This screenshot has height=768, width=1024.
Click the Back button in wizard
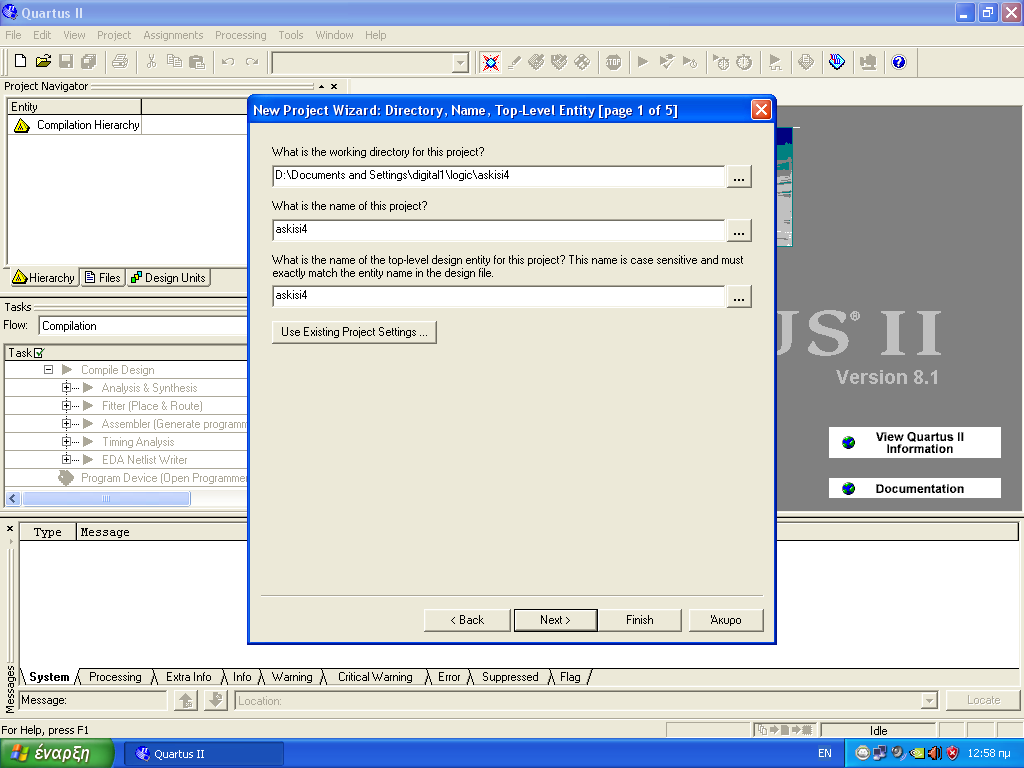(x=467, y=620)
